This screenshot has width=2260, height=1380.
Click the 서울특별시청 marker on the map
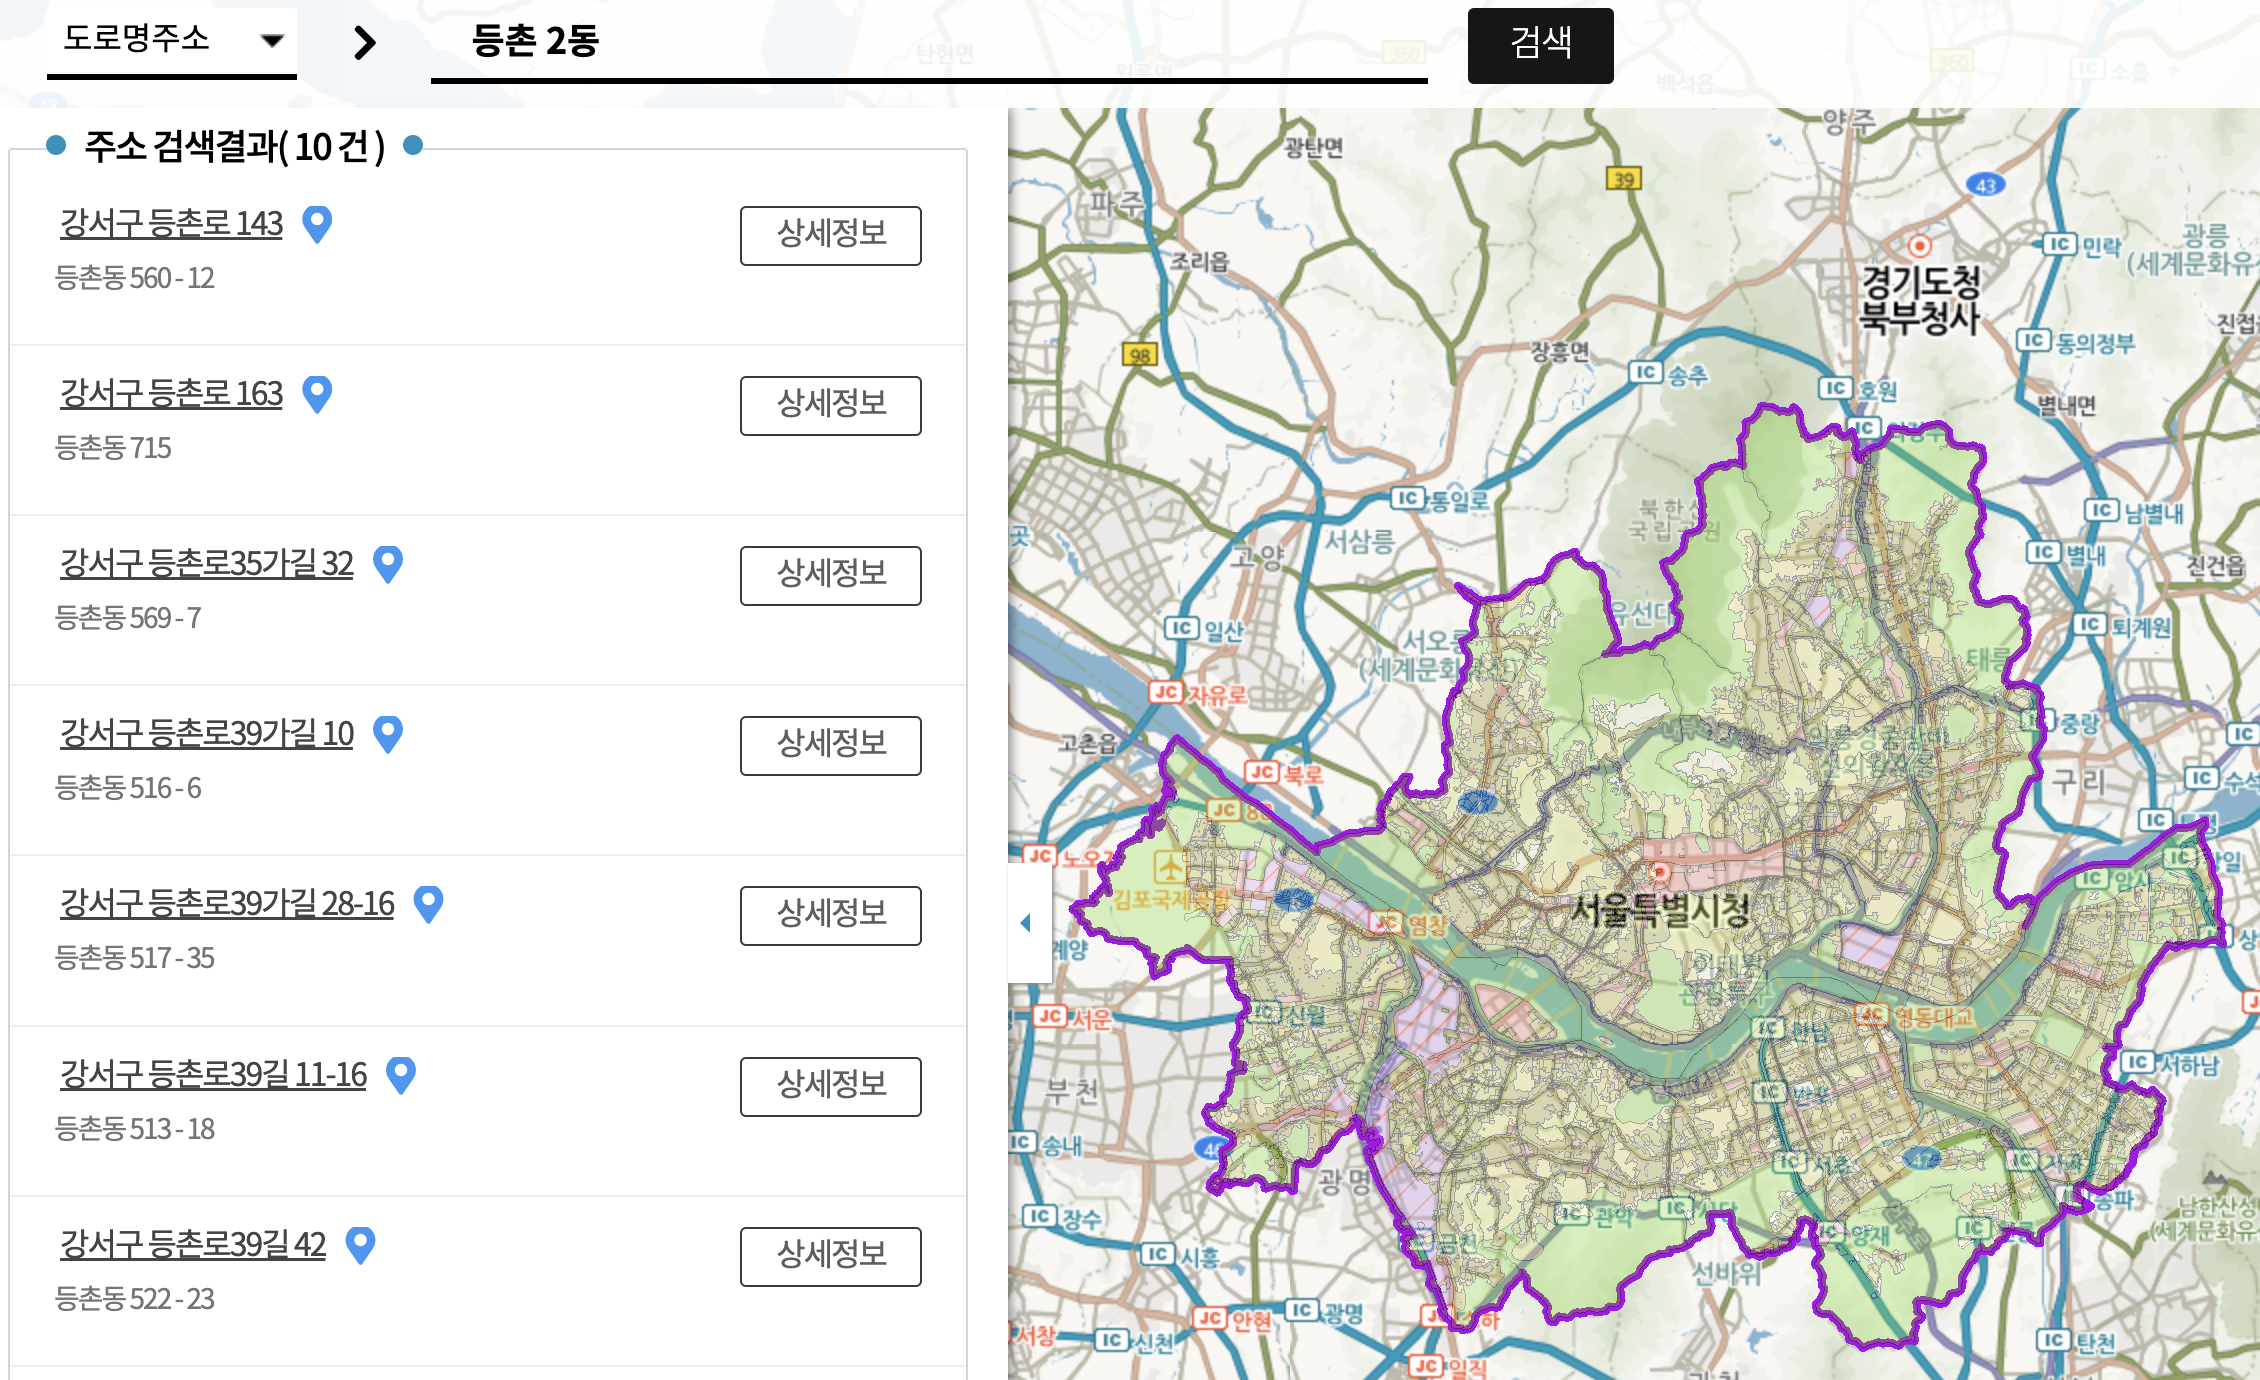click(x=1660, y=873)
